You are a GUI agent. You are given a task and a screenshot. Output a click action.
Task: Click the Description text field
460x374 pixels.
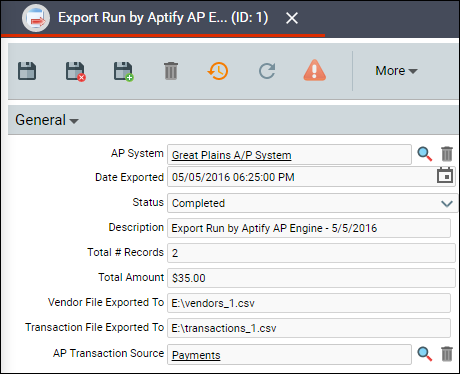click(309, 228)
